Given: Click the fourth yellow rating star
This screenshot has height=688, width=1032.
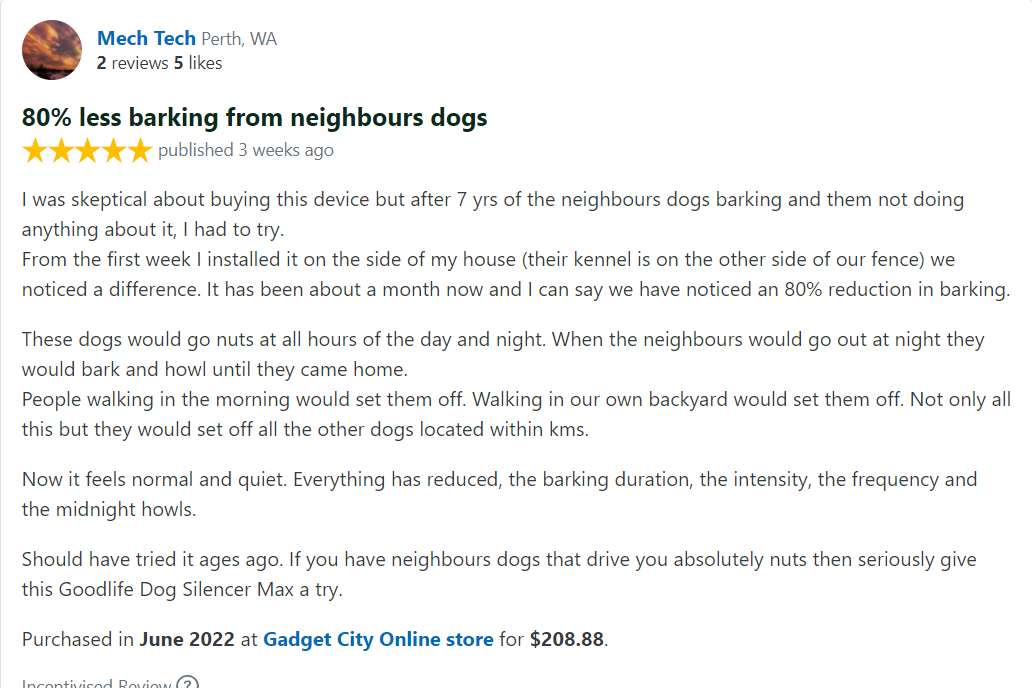Looking at the screenshot, I should [x=113, y=151].
